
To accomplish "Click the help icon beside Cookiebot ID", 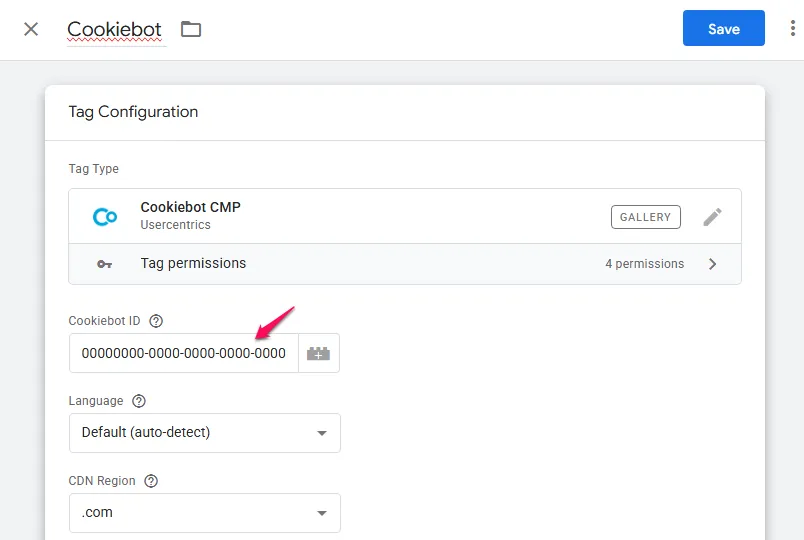I will coord(156,321).
